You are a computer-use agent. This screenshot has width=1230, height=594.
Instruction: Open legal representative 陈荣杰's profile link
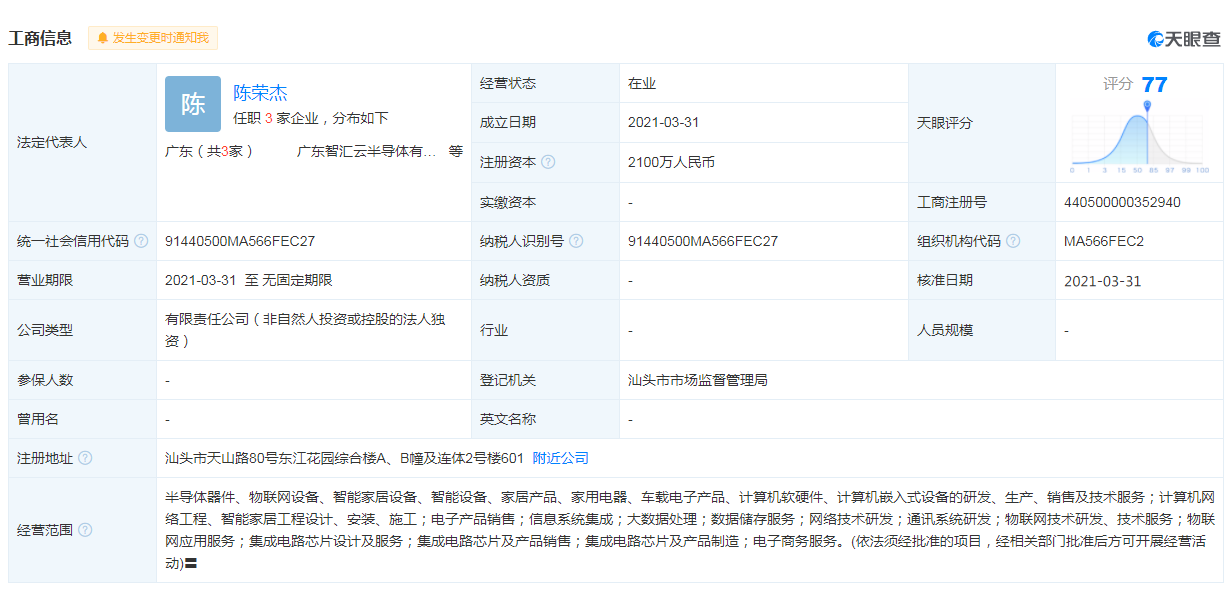coord(260,93)
